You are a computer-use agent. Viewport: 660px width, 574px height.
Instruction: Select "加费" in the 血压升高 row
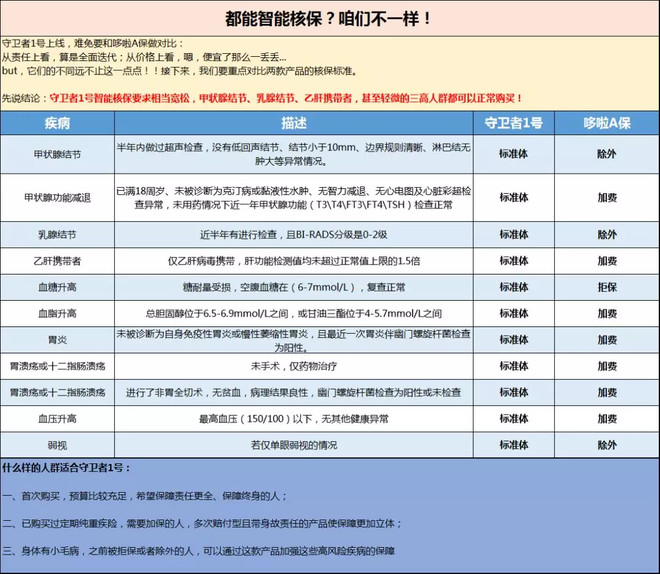(607, 419)
